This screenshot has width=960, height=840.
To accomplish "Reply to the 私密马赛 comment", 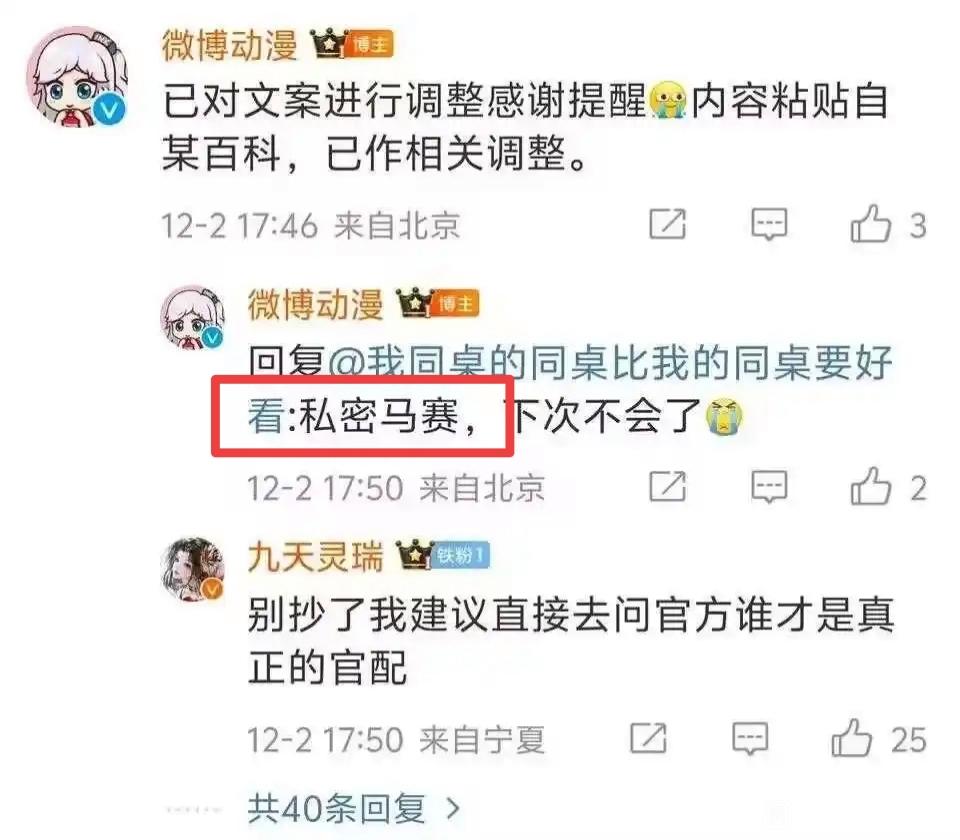I will pos(769,487).
